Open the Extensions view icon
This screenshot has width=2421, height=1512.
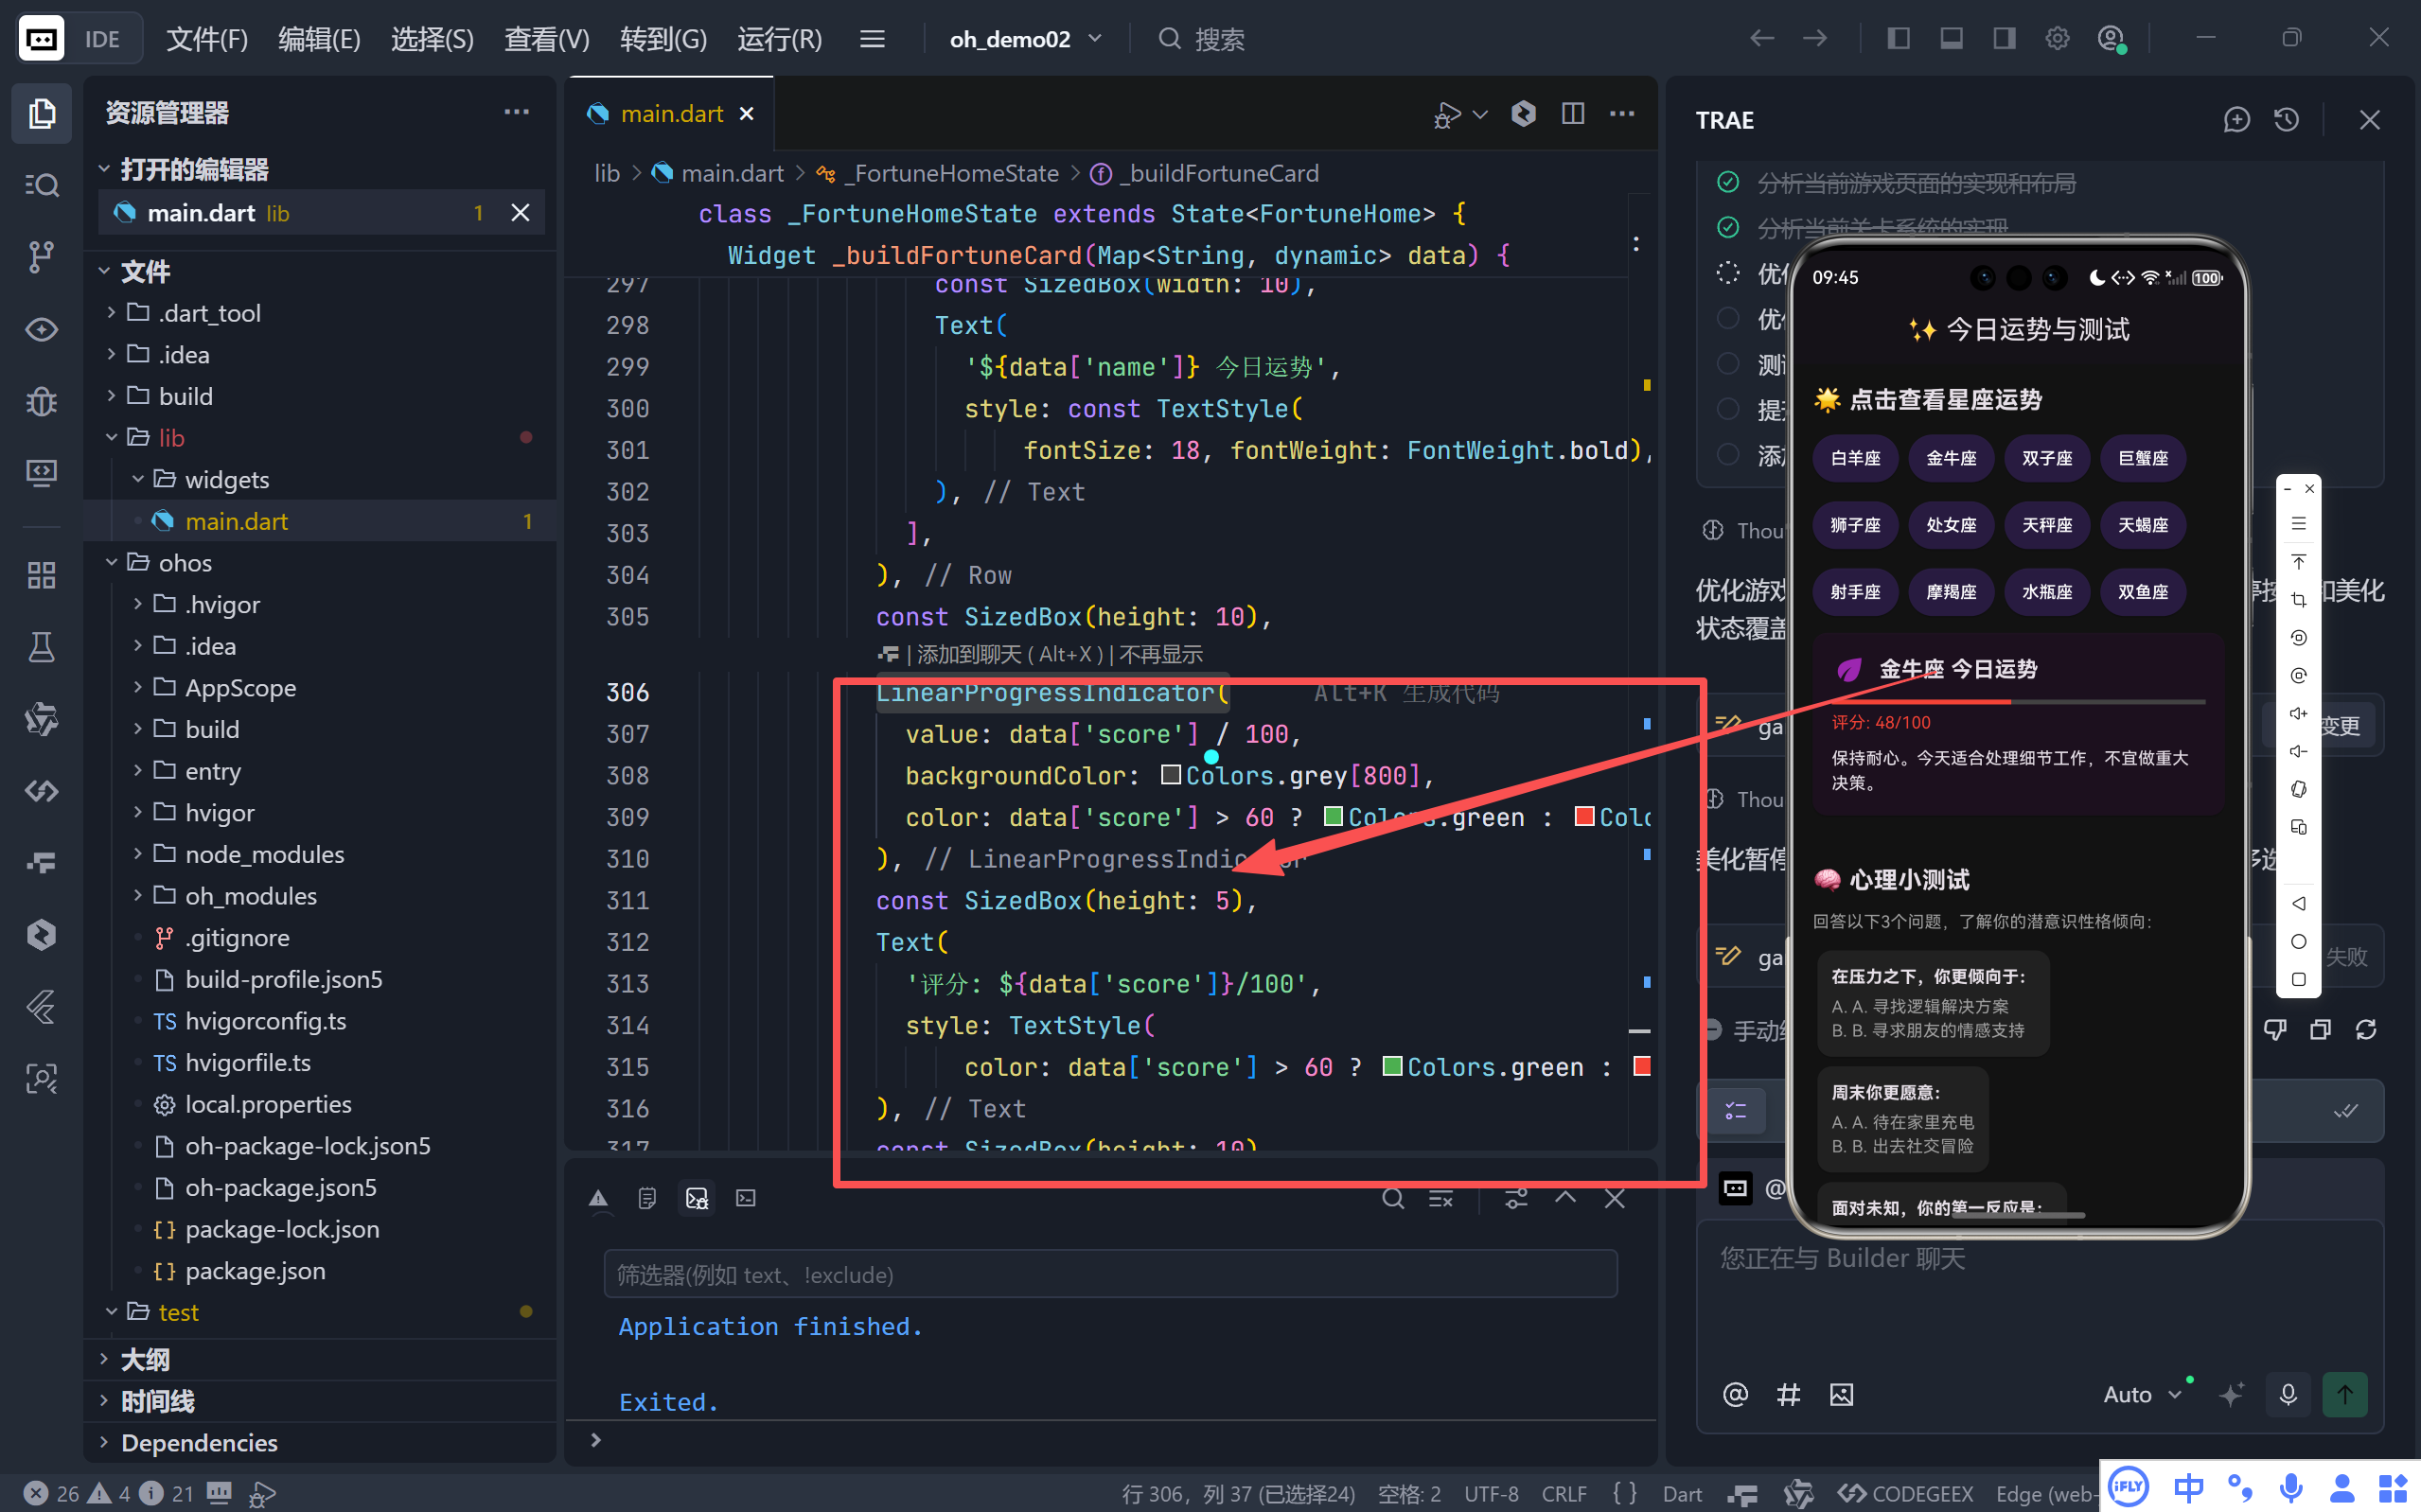[x=41, y=575]
